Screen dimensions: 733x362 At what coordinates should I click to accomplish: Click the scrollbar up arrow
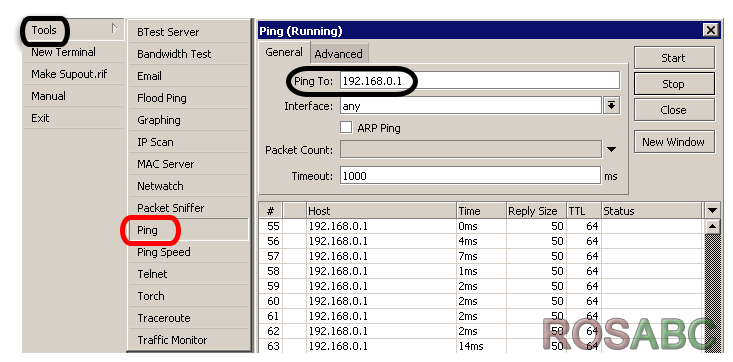[712, 226]
